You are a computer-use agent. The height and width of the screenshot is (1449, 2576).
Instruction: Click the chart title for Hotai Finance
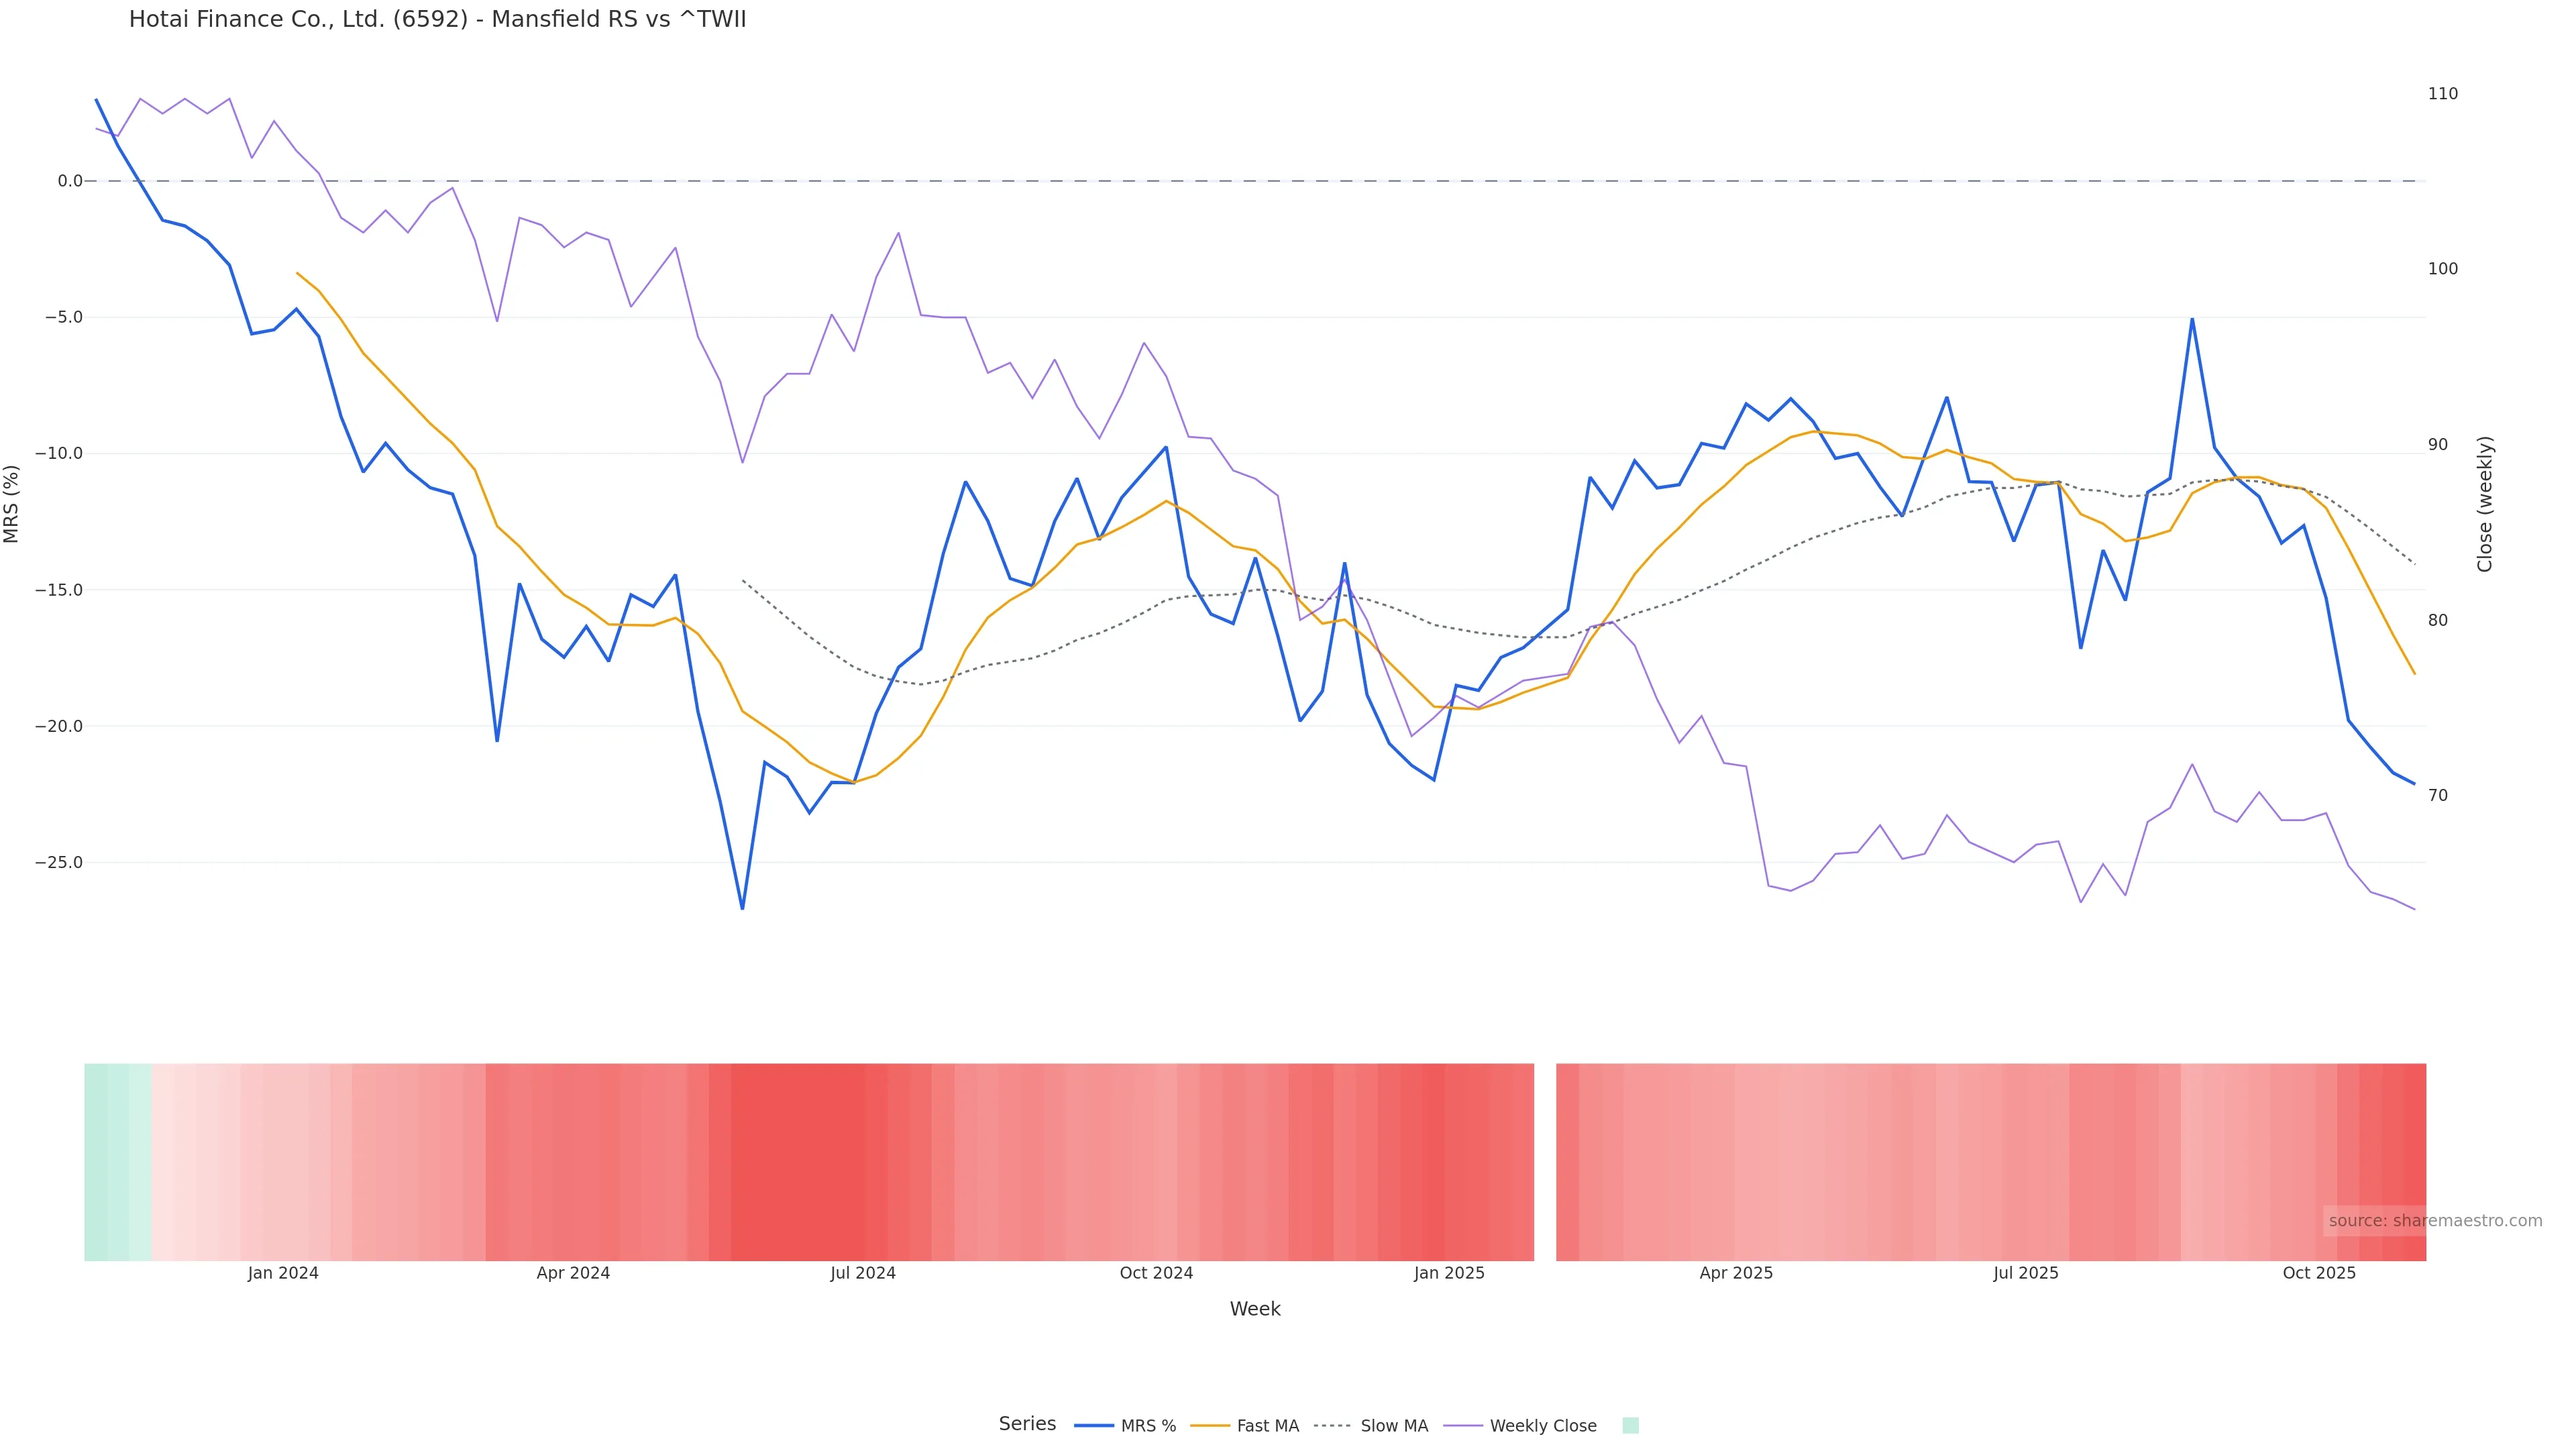(437, 20)
